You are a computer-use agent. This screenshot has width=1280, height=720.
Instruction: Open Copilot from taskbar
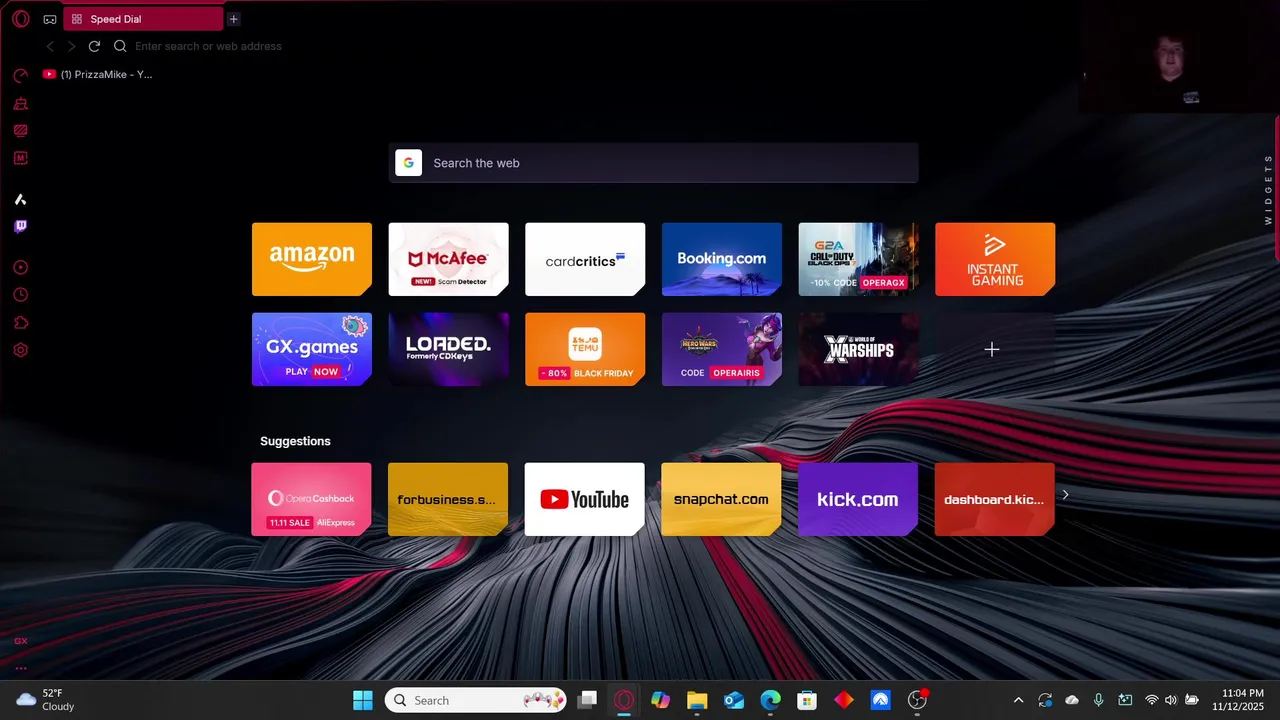(x=660, y=700)
